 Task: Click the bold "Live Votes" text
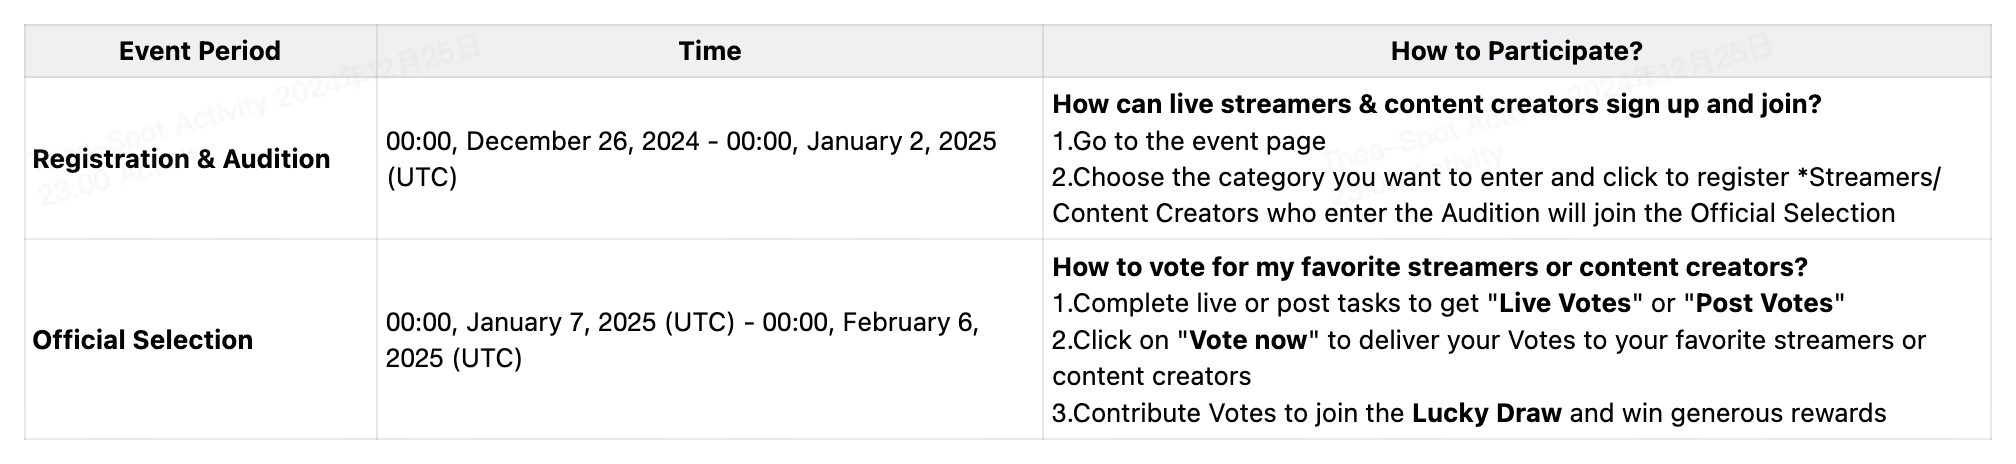click(1565, 303)
